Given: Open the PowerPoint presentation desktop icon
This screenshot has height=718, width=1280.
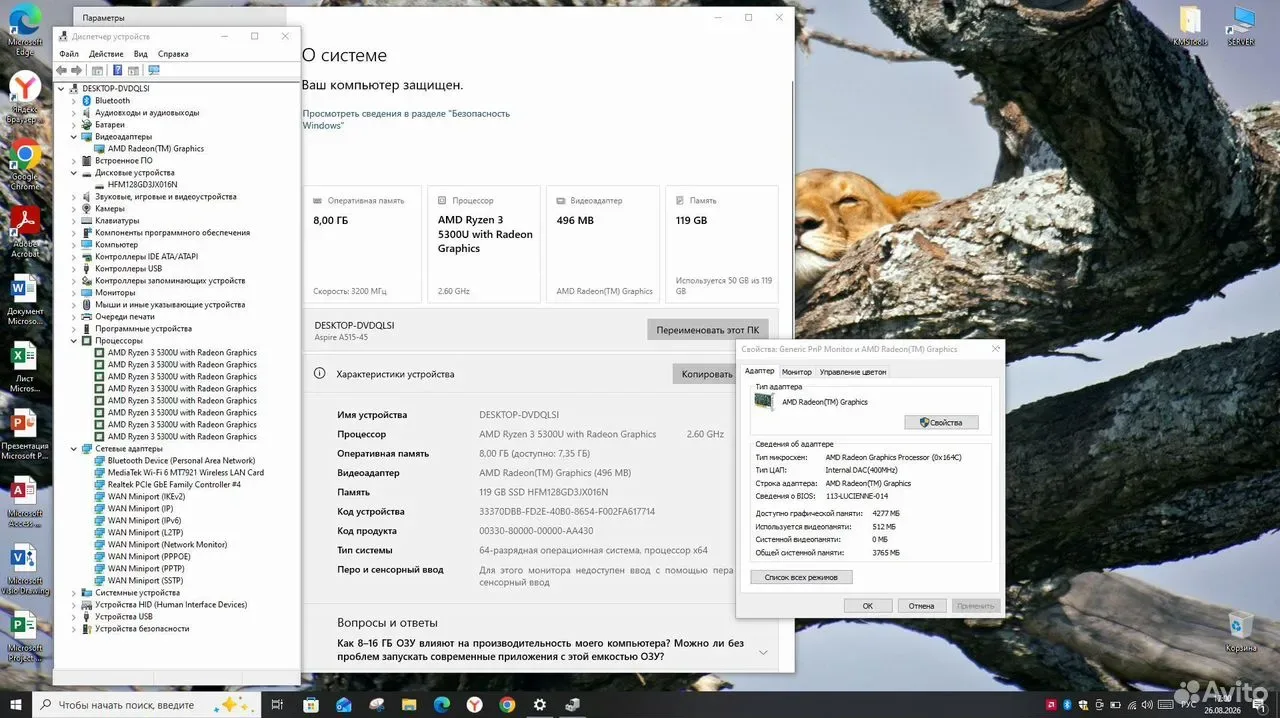Looking at the screenshot, I should (x=25, y=433).
